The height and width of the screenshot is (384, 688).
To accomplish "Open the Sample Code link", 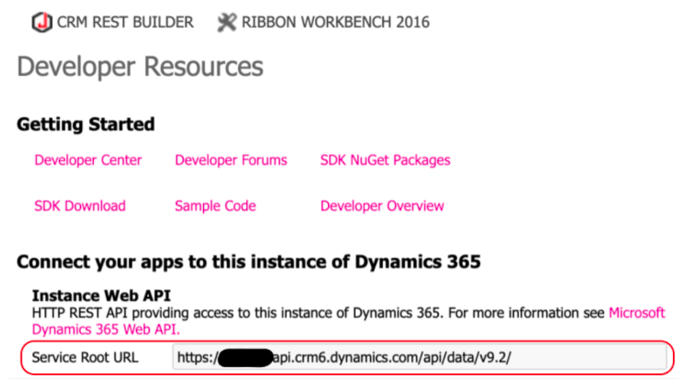I will click(215, 206).
